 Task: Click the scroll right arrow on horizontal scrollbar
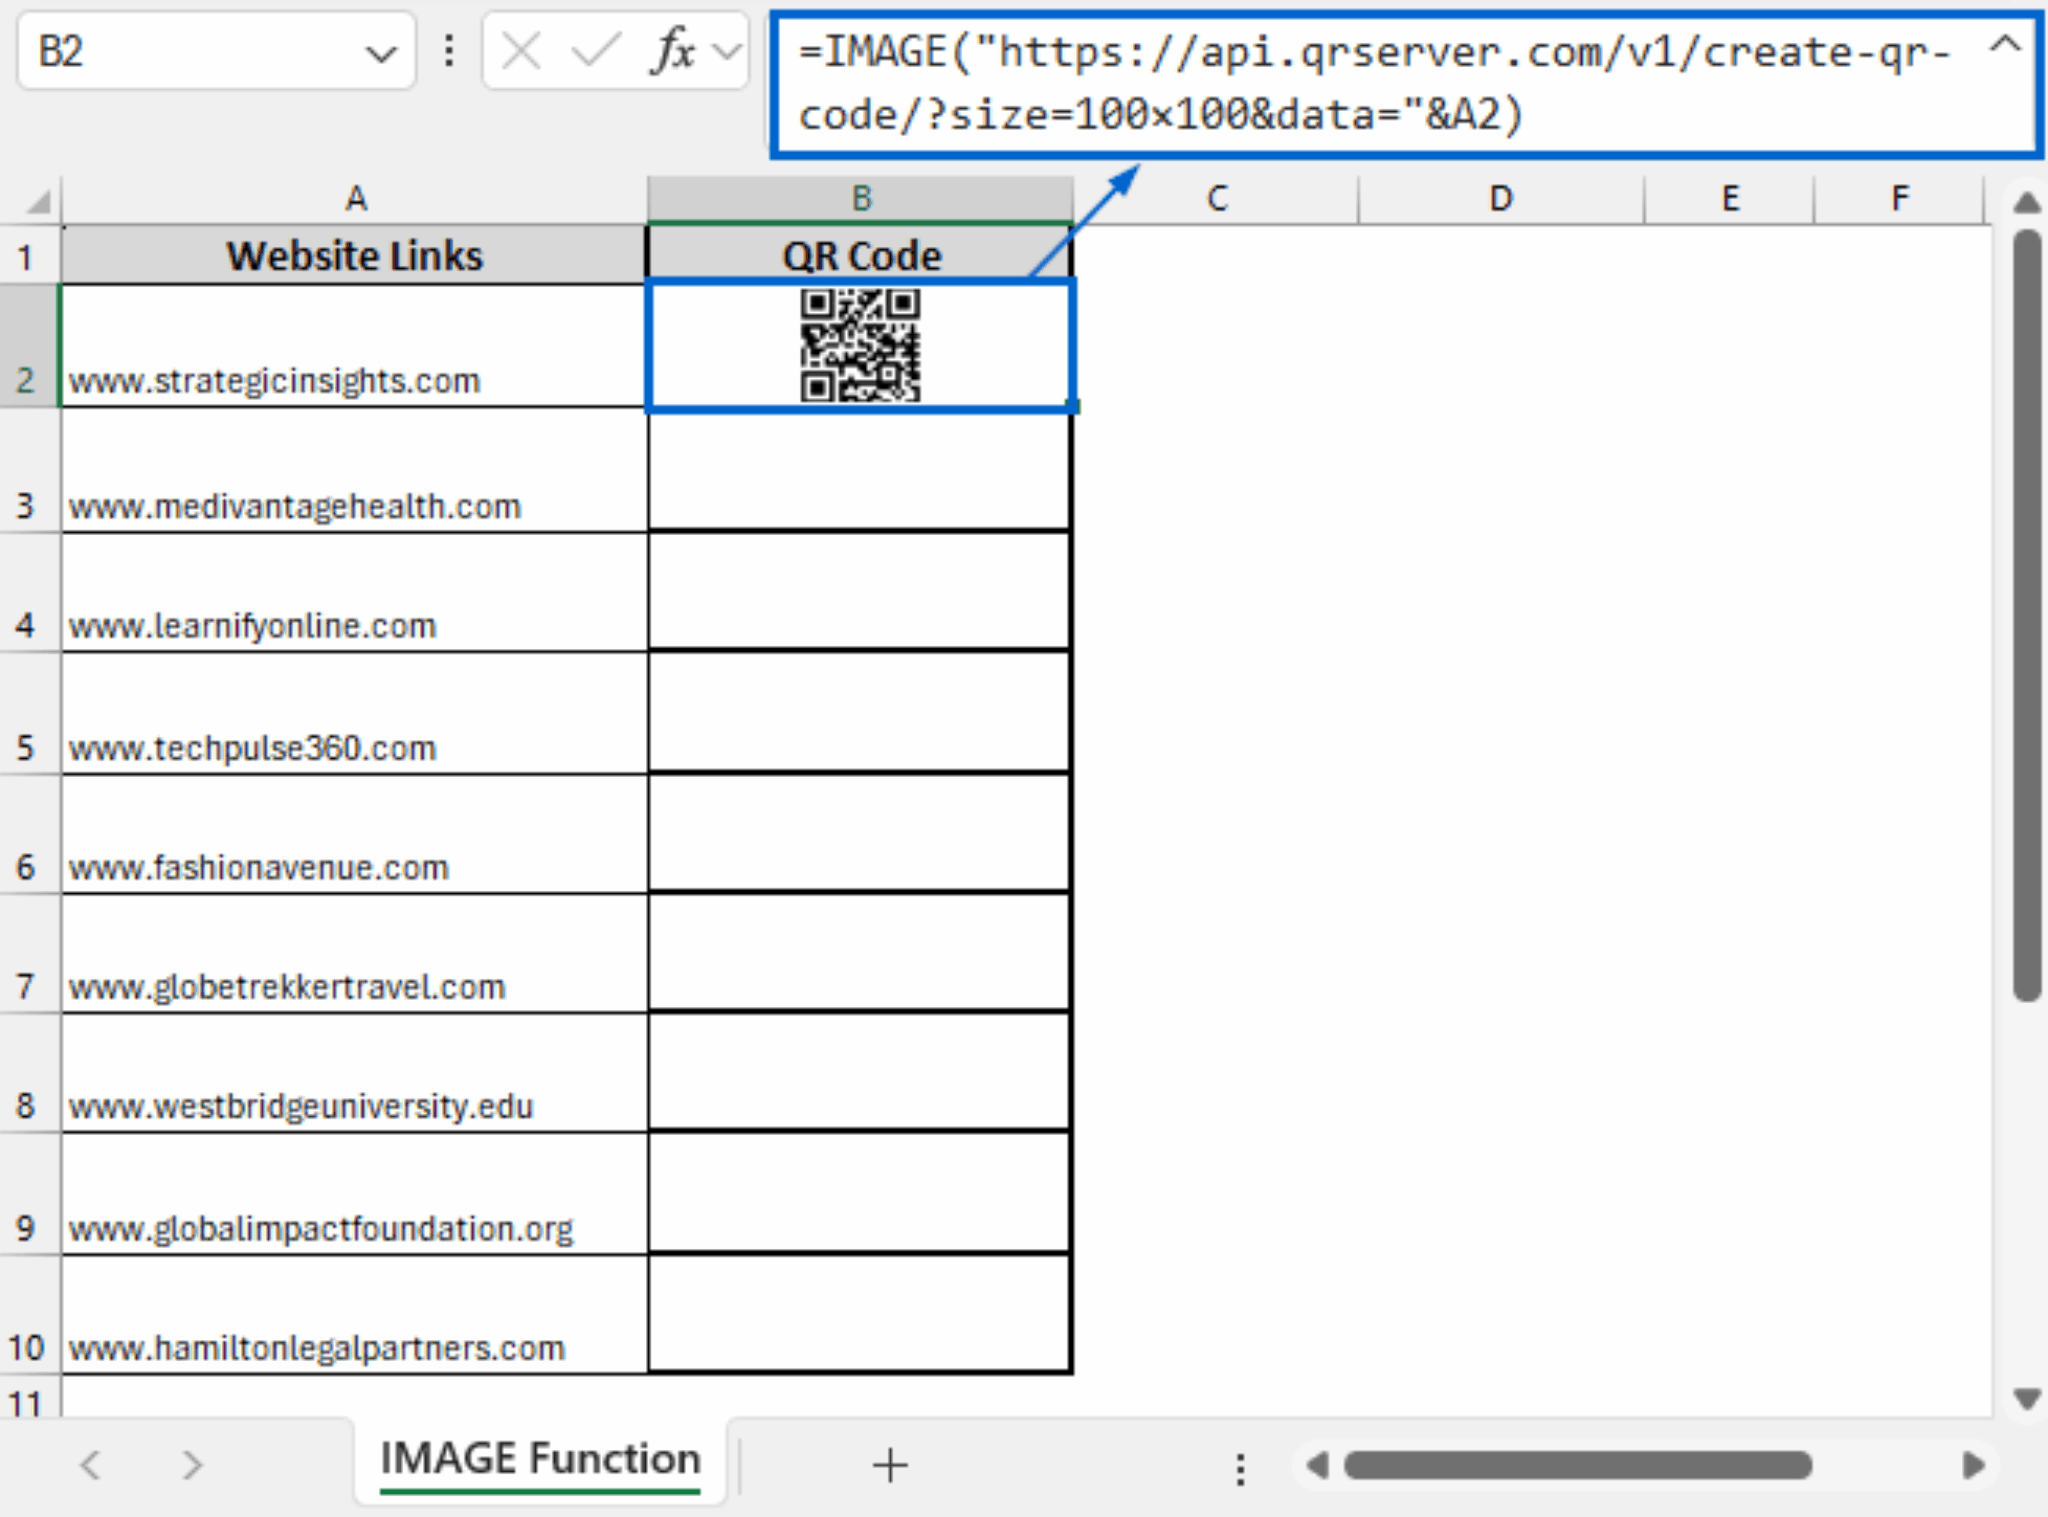[1973, 1466]
